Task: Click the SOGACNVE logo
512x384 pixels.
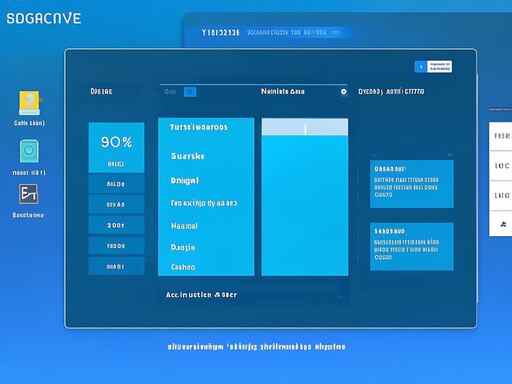Action: pos(44,18)
